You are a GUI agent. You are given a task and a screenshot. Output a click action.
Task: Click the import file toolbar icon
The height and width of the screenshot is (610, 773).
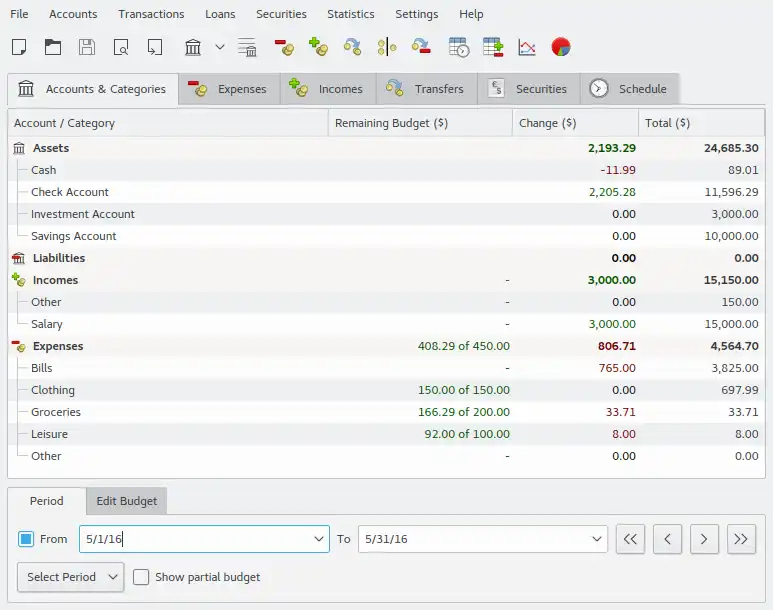155,47
